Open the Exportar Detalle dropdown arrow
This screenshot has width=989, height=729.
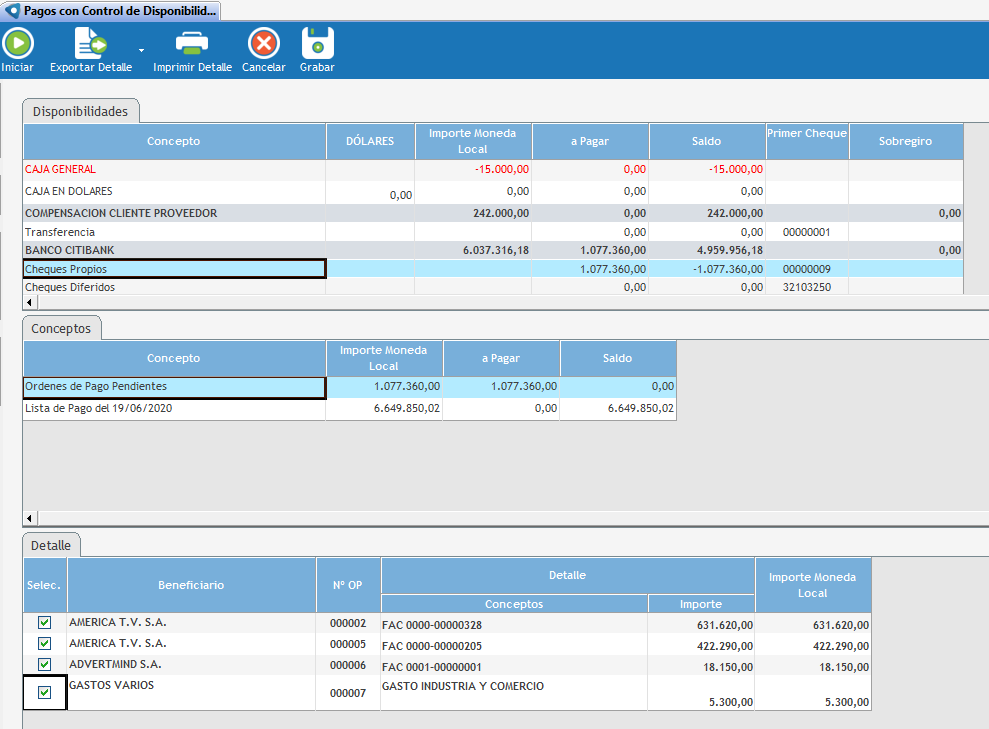click(x=141, y=49)
